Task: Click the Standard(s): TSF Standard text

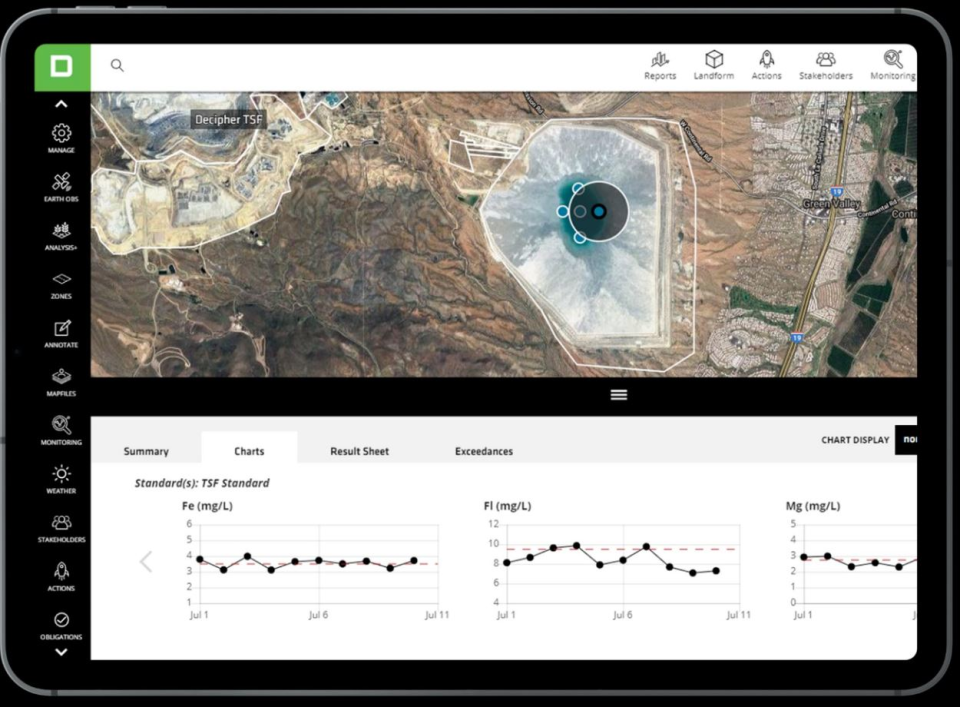Action: (x=202, y=483)
